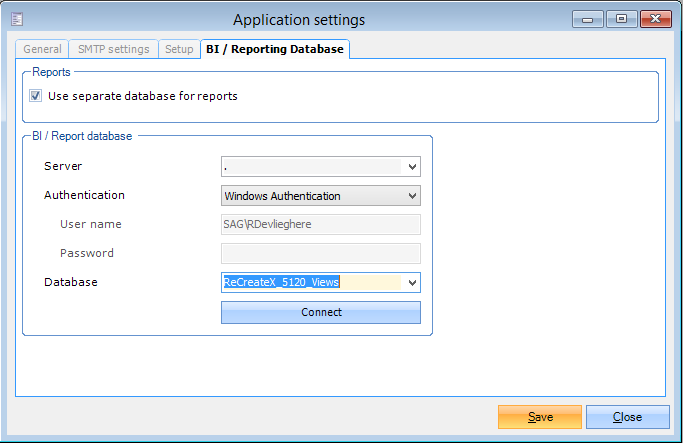Switch to the General tab
Viewport: 683px width, 443px height.
[43, 49]
